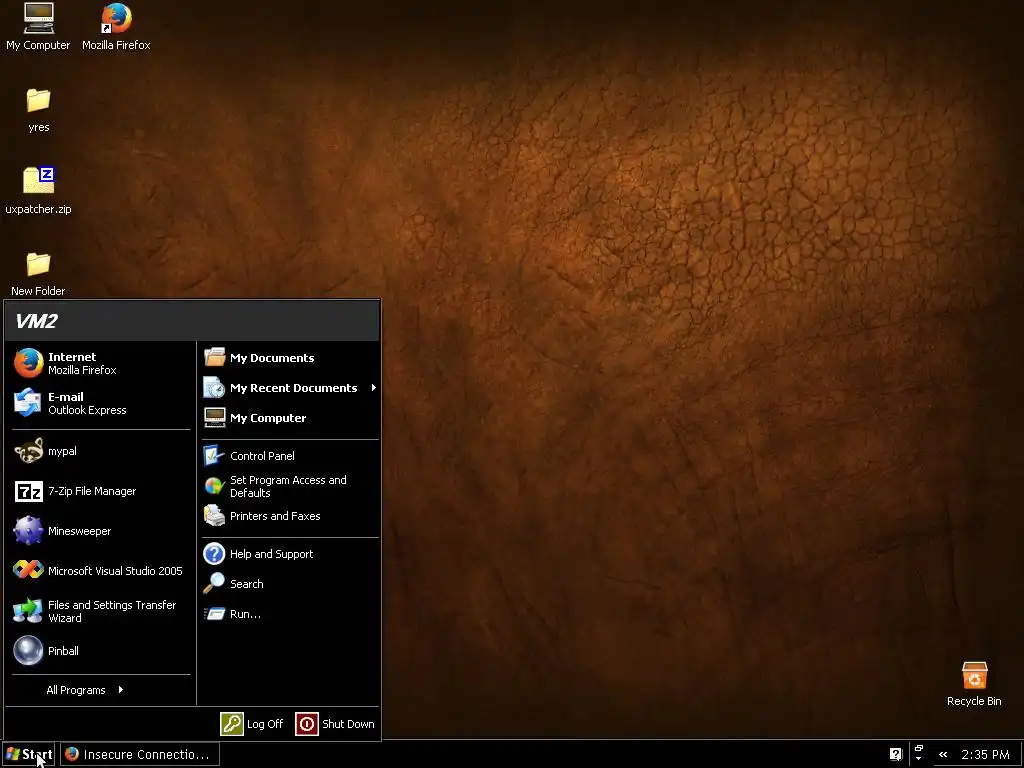The height and width of the screenshot is (768, 1024).
Task: Click the Start button on taskbar
Action: coord(28,754)
